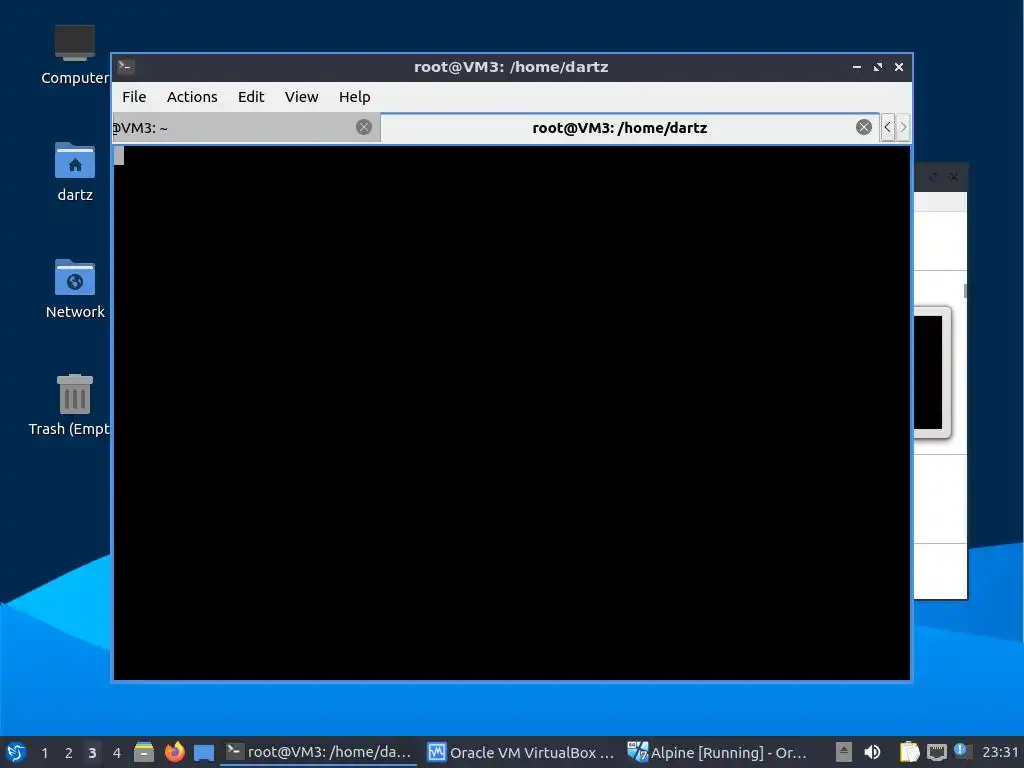Screen dimensions: 1024x768
Task: Open the Network desktop icon
Action: tap(74, 289)
